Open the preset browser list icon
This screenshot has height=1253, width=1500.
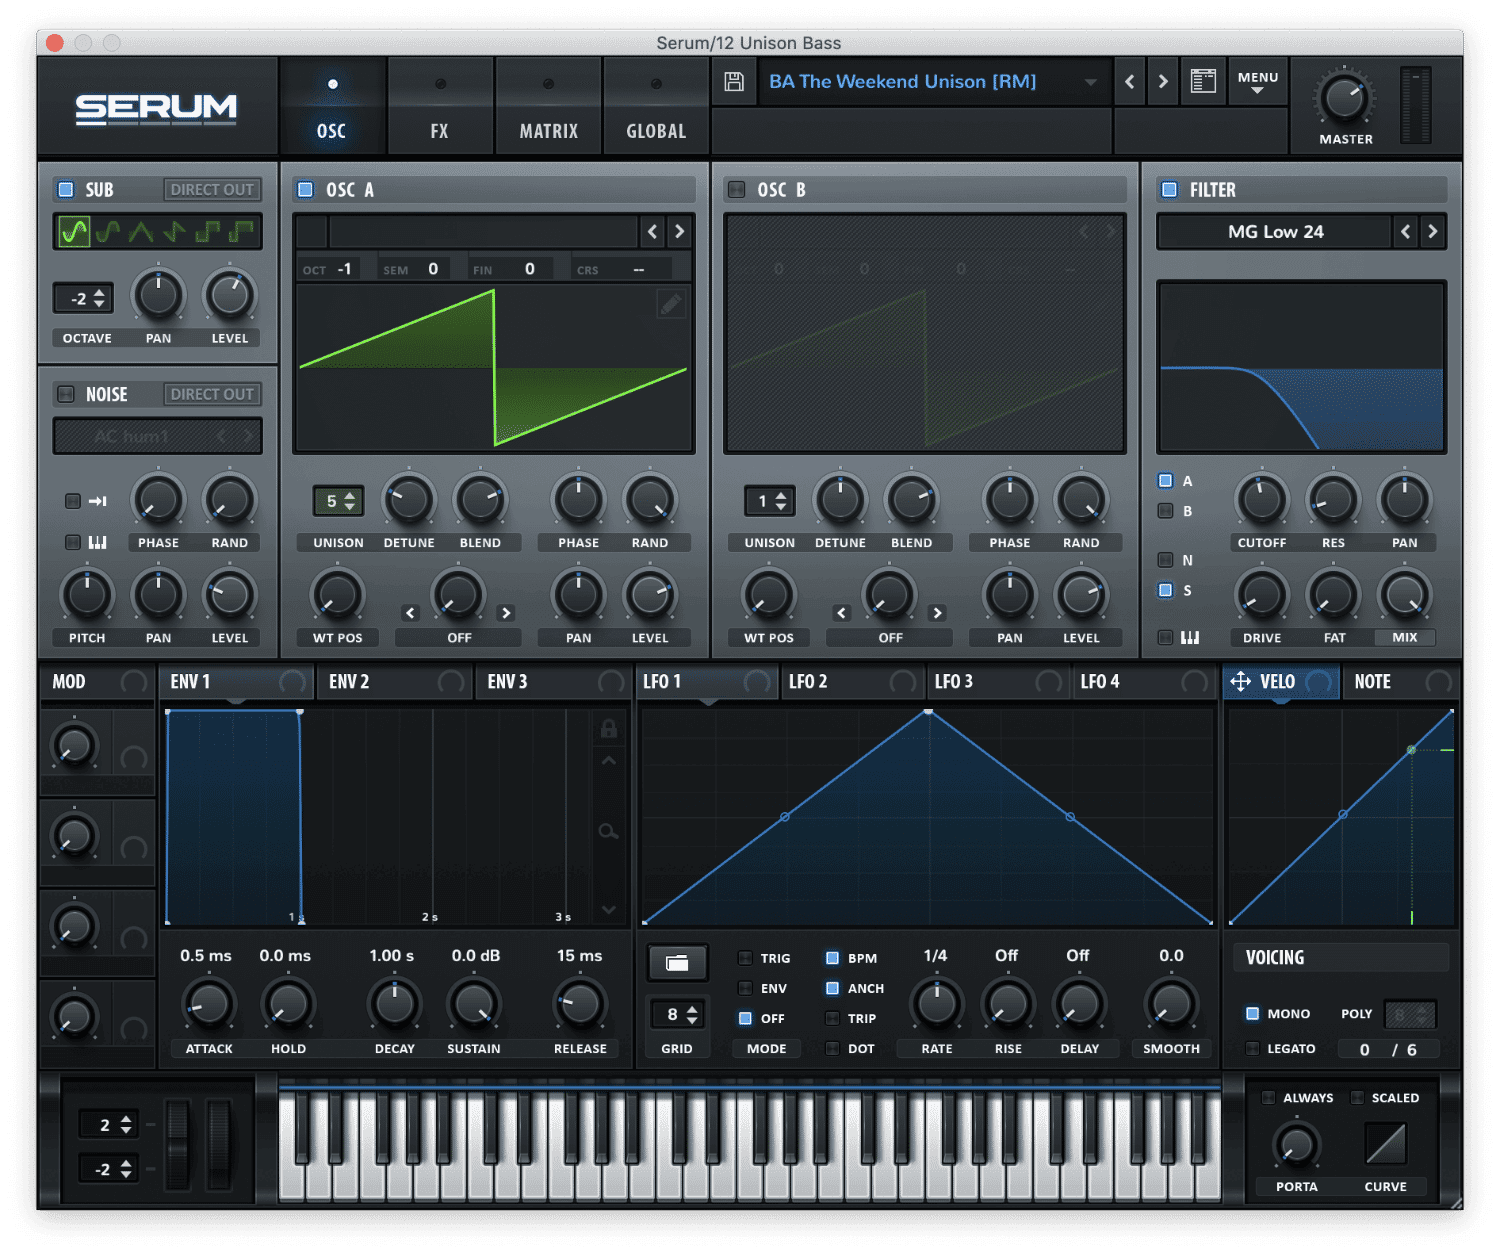(x=1203, y=81)
